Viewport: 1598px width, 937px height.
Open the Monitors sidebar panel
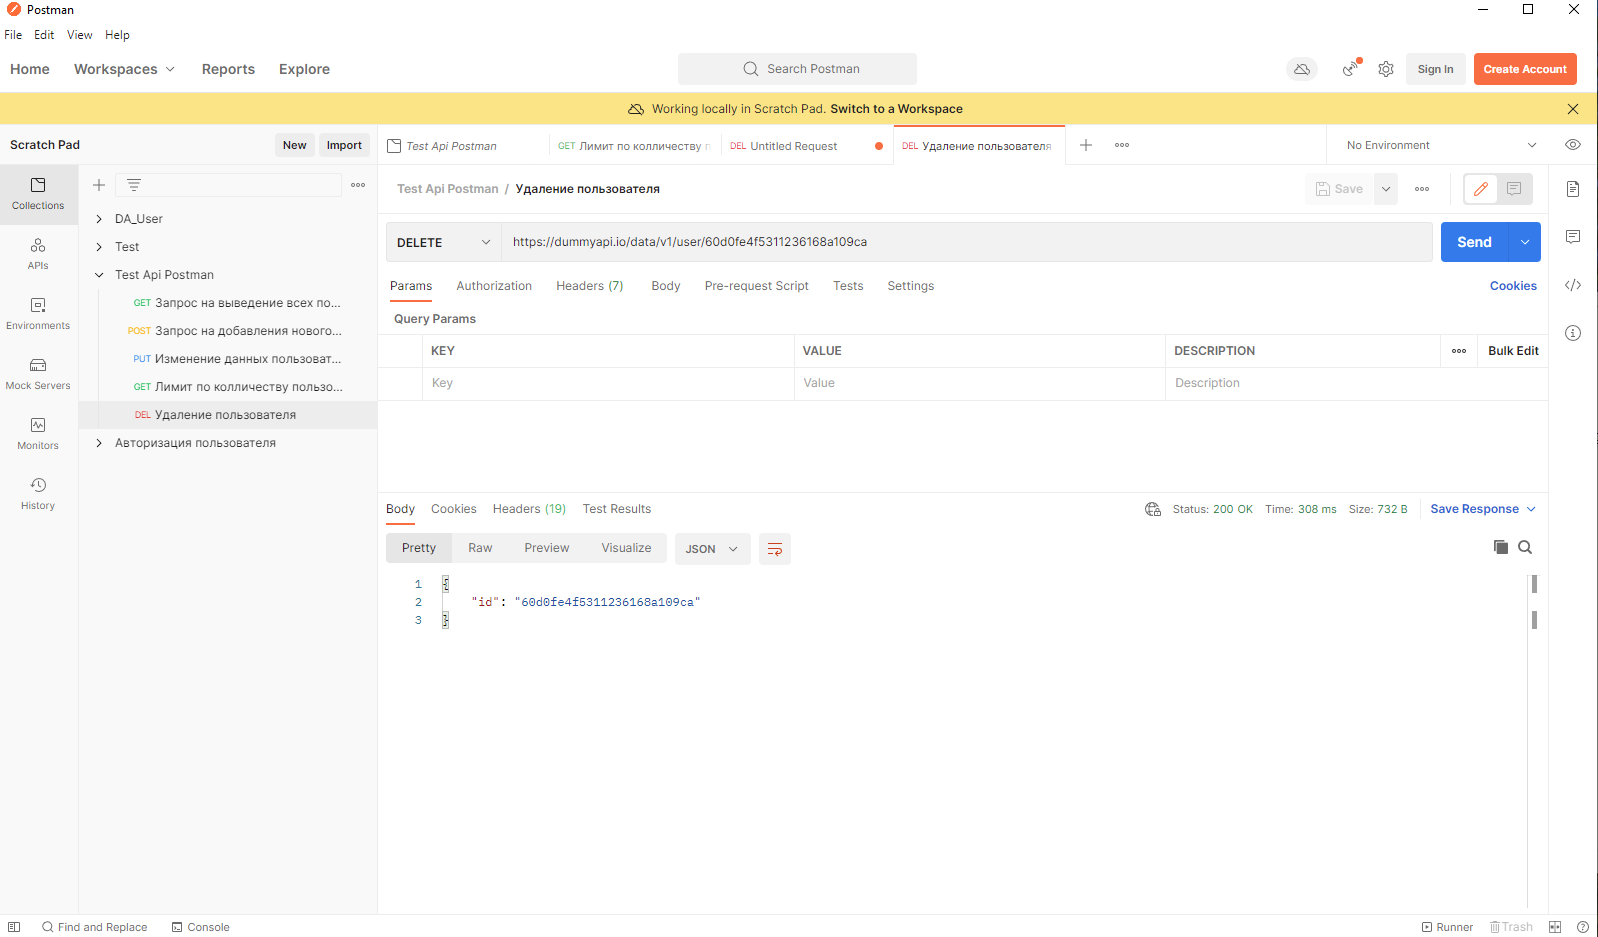click(38, 434)
